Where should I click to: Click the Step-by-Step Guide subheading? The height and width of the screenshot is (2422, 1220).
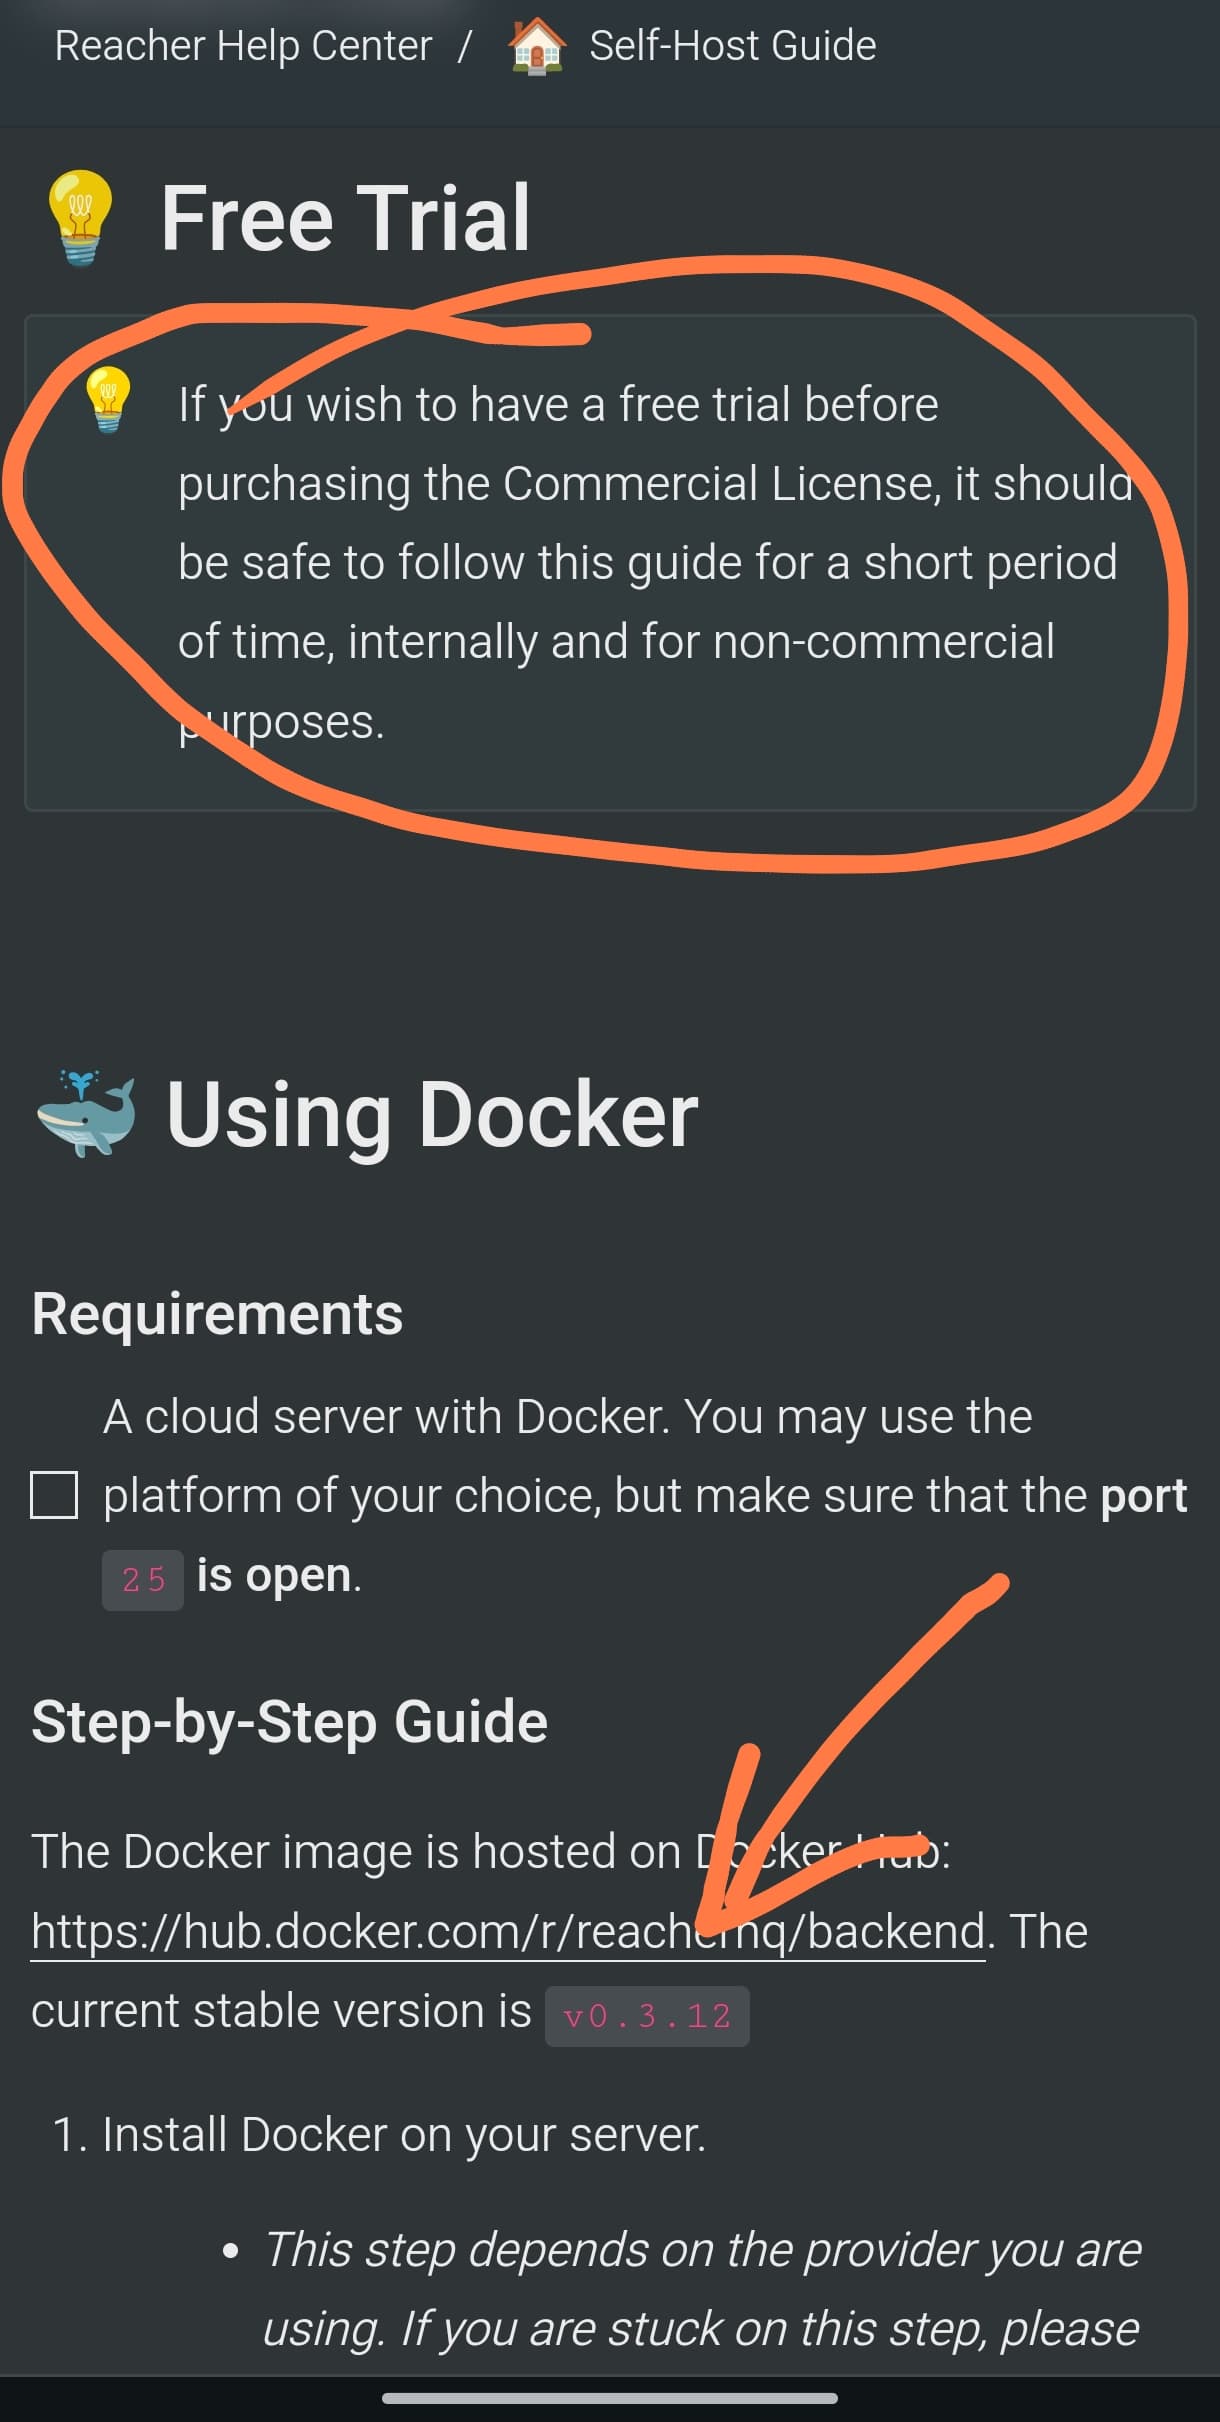289,1721
